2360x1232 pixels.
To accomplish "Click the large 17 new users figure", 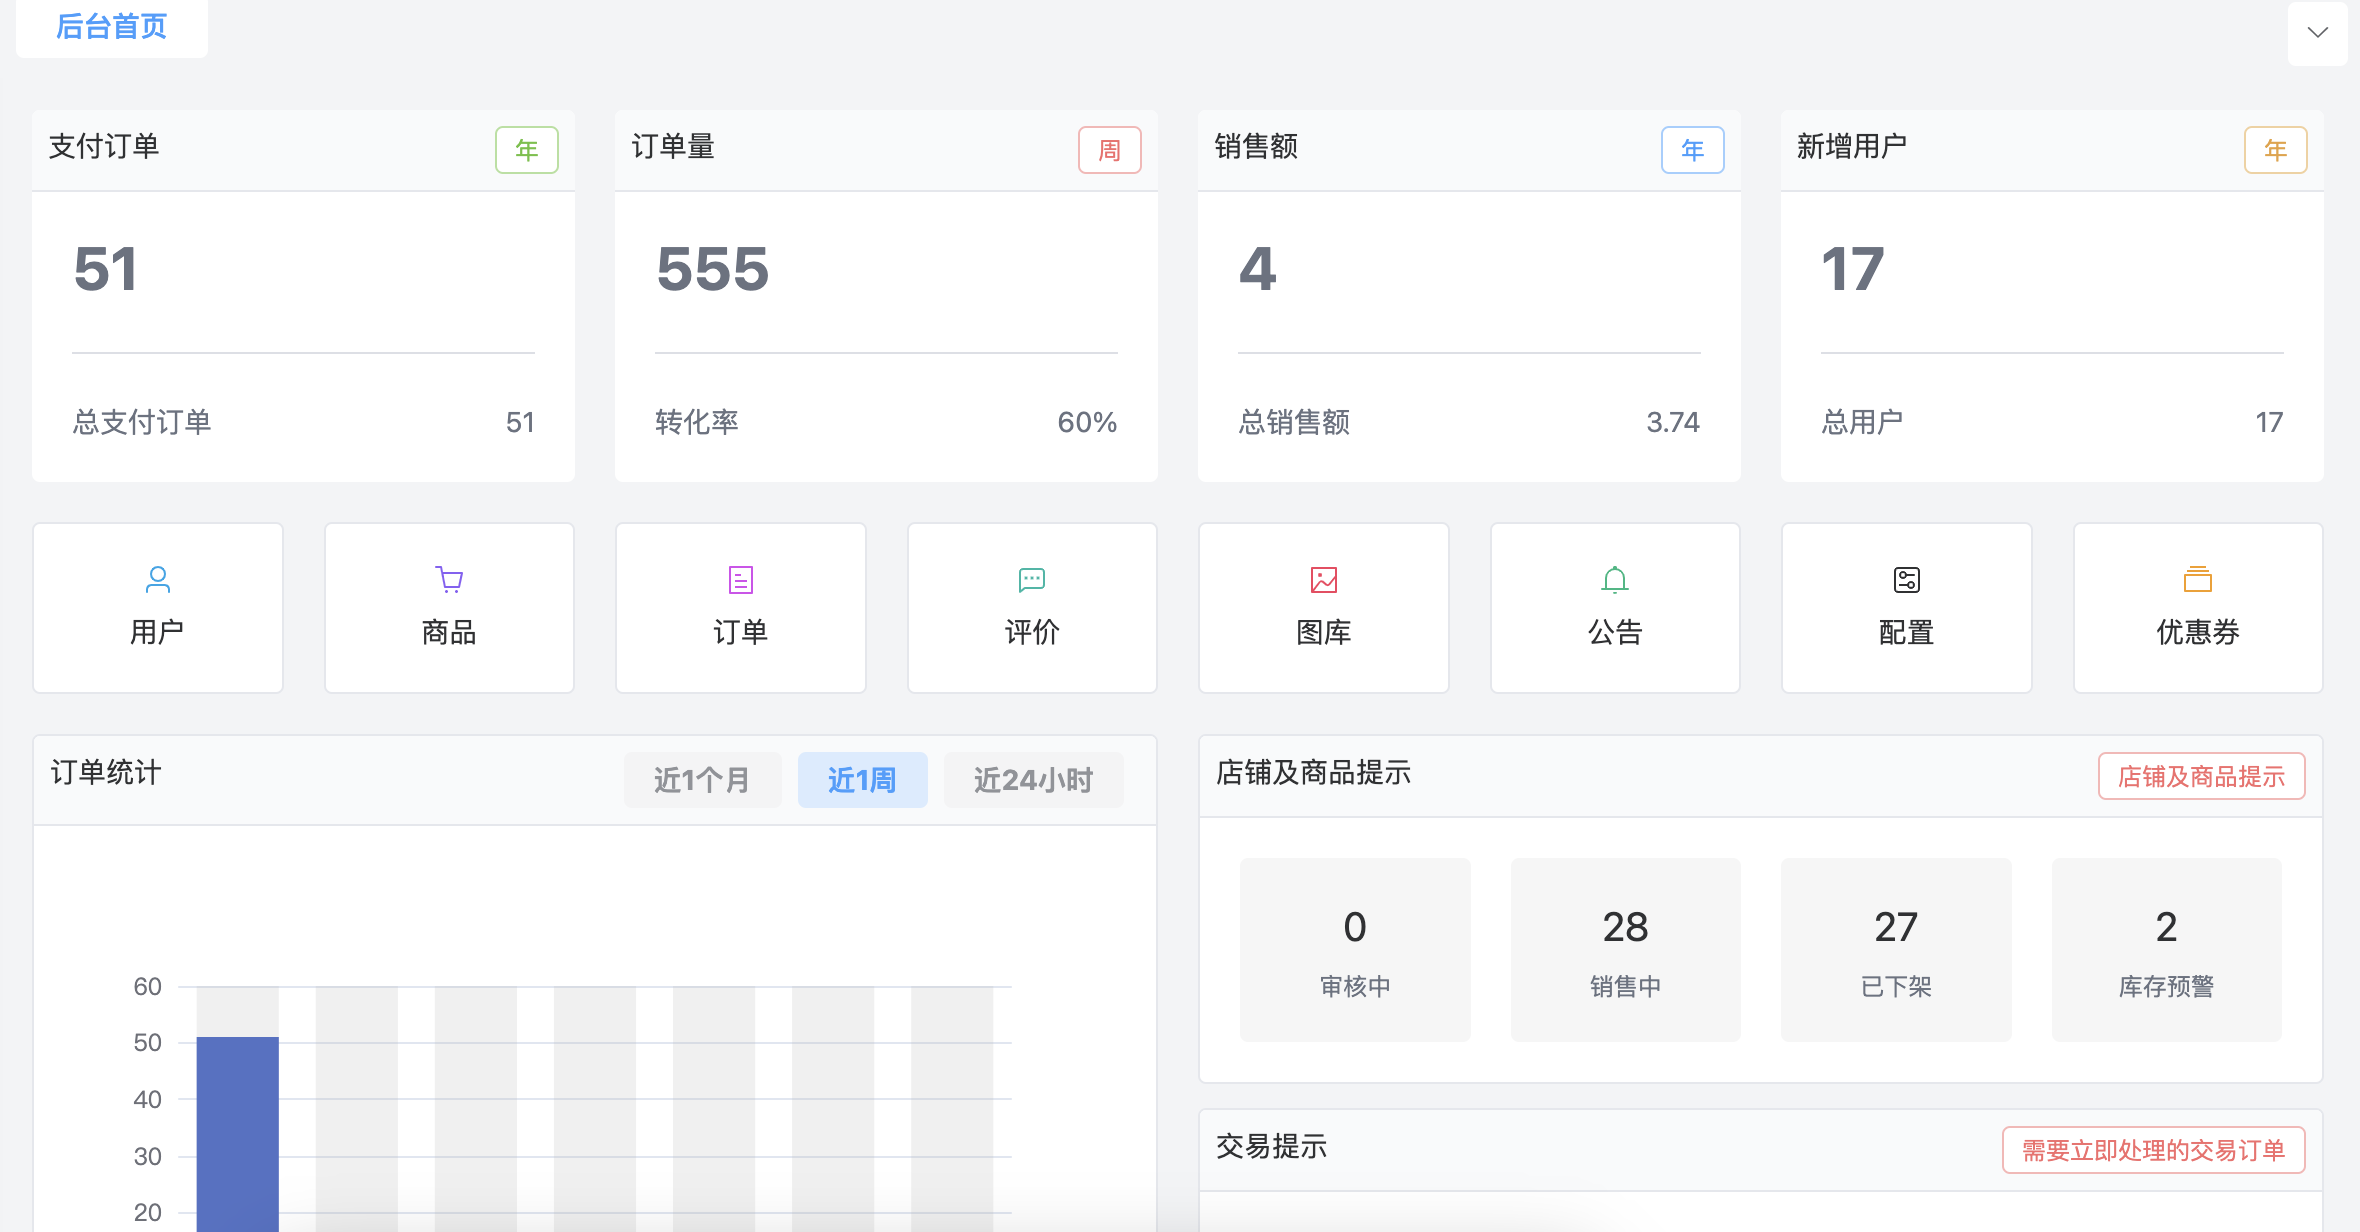I will (x=1853, y=269).
